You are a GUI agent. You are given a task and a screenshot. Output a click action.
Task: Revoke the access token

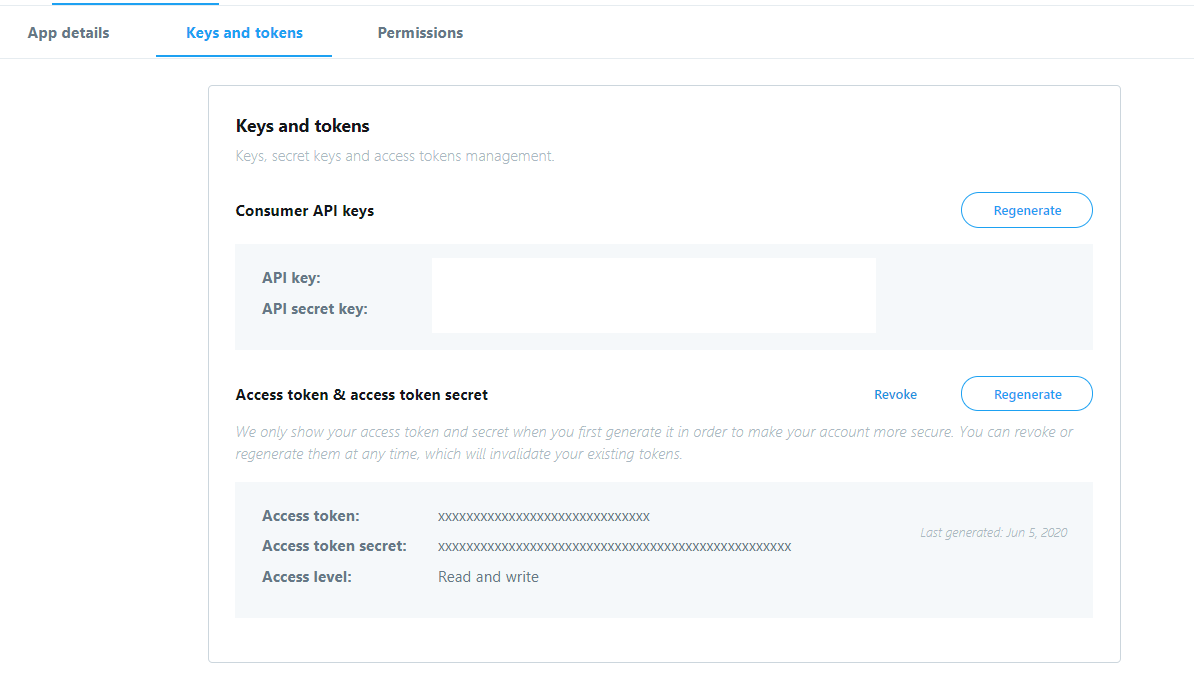[x=895, y=394]
